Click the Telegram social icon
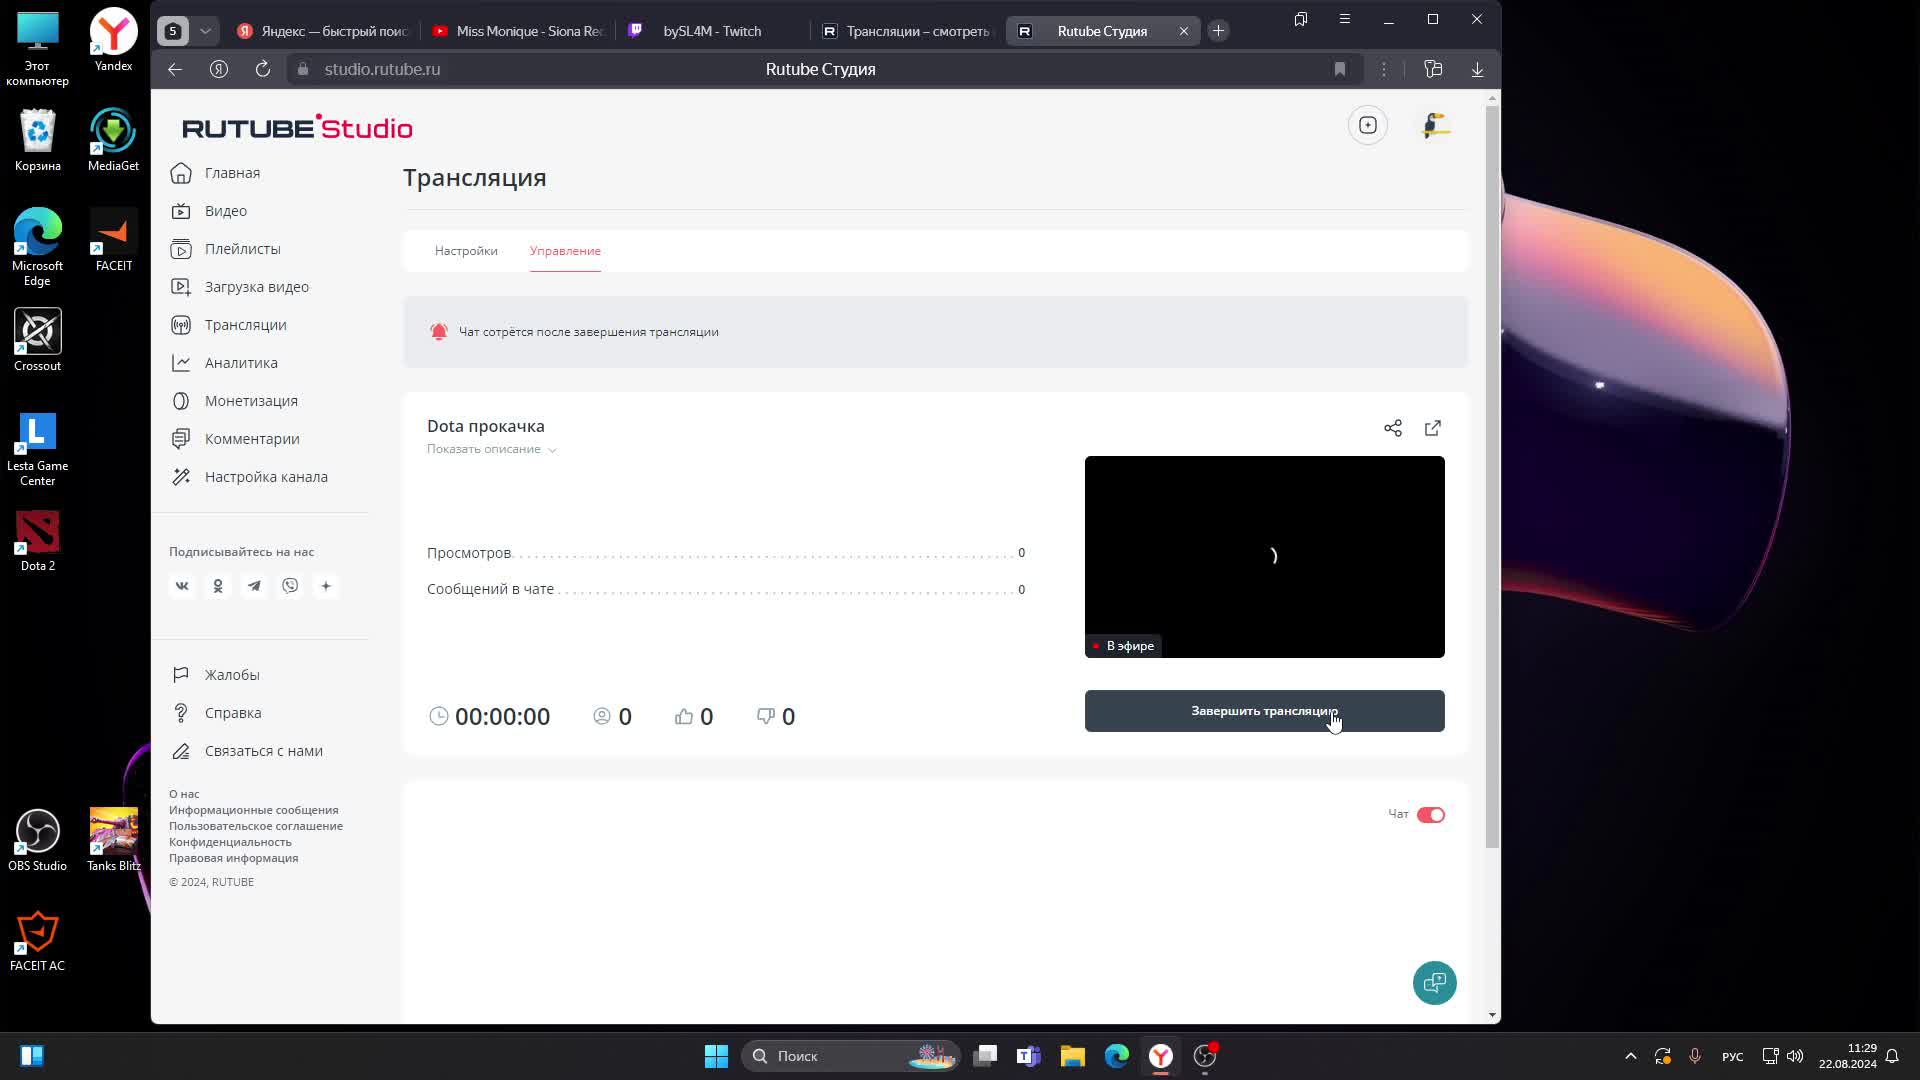Image resolution: width=1920 pixels, height=1080 pixels. point(254,586)
